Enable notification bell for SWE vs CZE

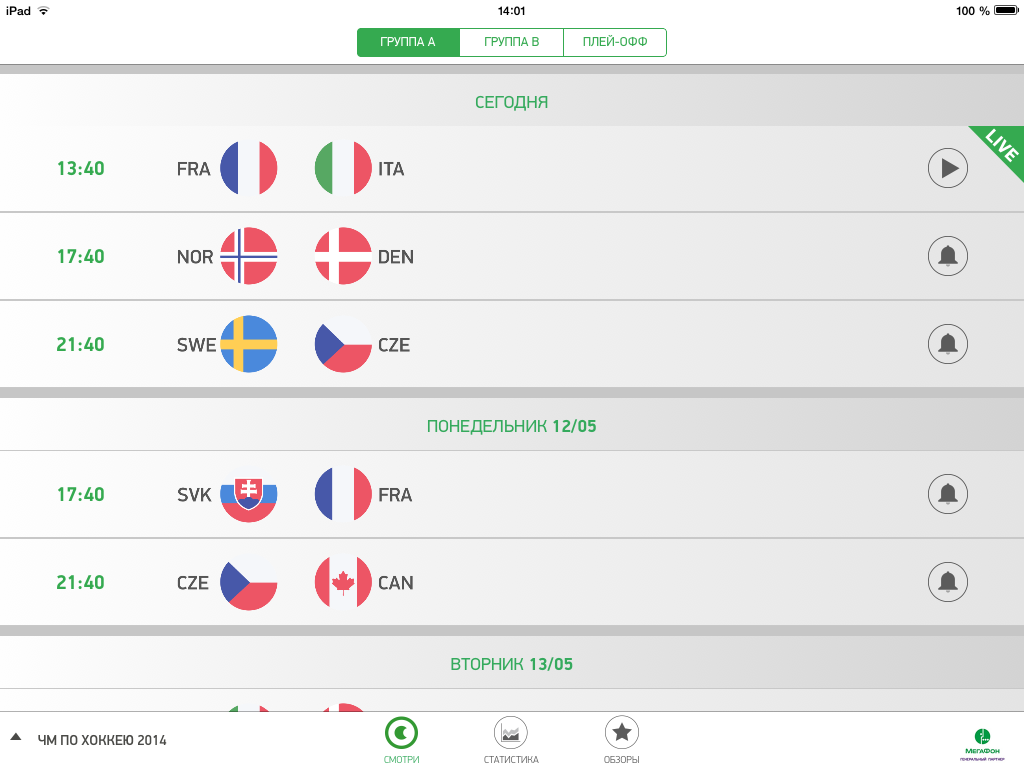948,344
